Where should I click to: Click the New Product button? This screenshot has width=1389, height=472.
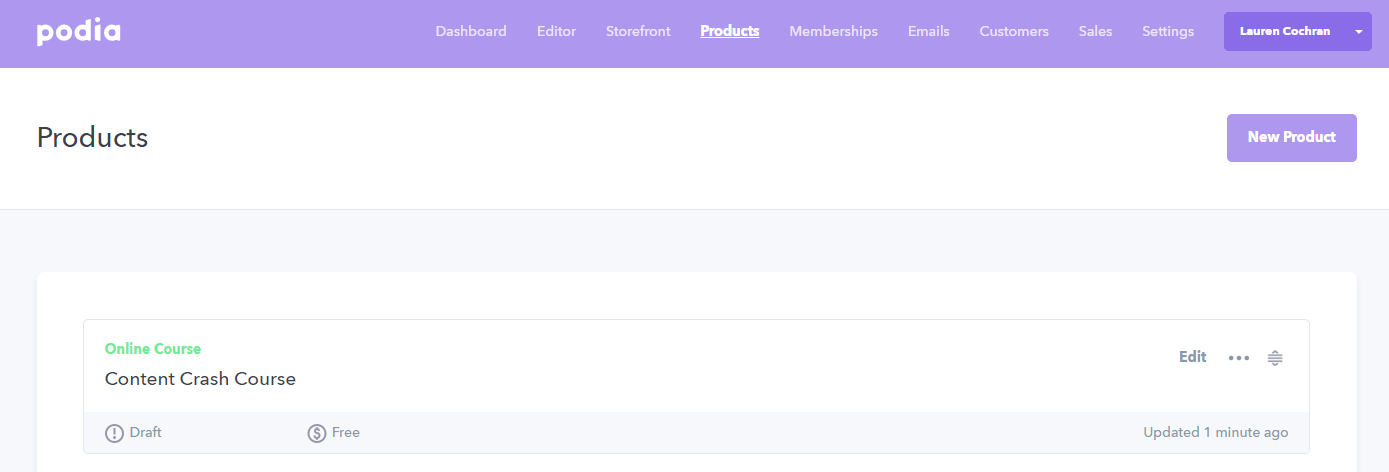pos(1292,138)
